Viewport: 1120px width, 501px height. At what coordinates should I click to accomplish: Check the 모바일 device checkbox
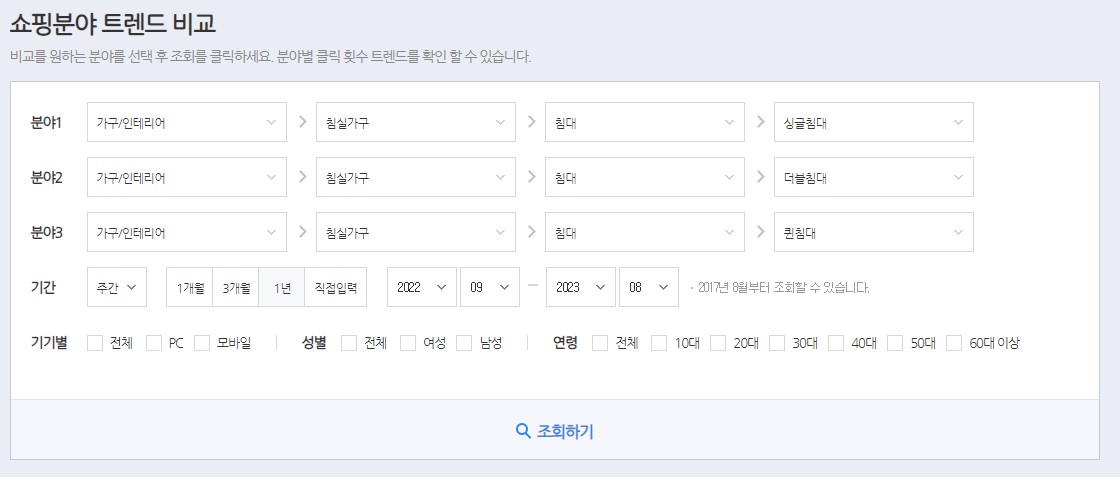click(202, 343)
